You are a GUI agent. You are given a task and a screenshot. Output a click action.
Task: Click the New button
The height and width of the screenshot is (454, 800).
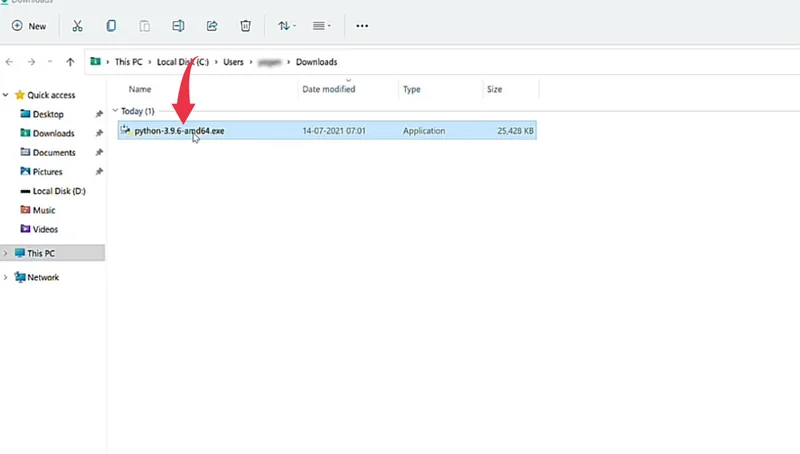(29, 26)
